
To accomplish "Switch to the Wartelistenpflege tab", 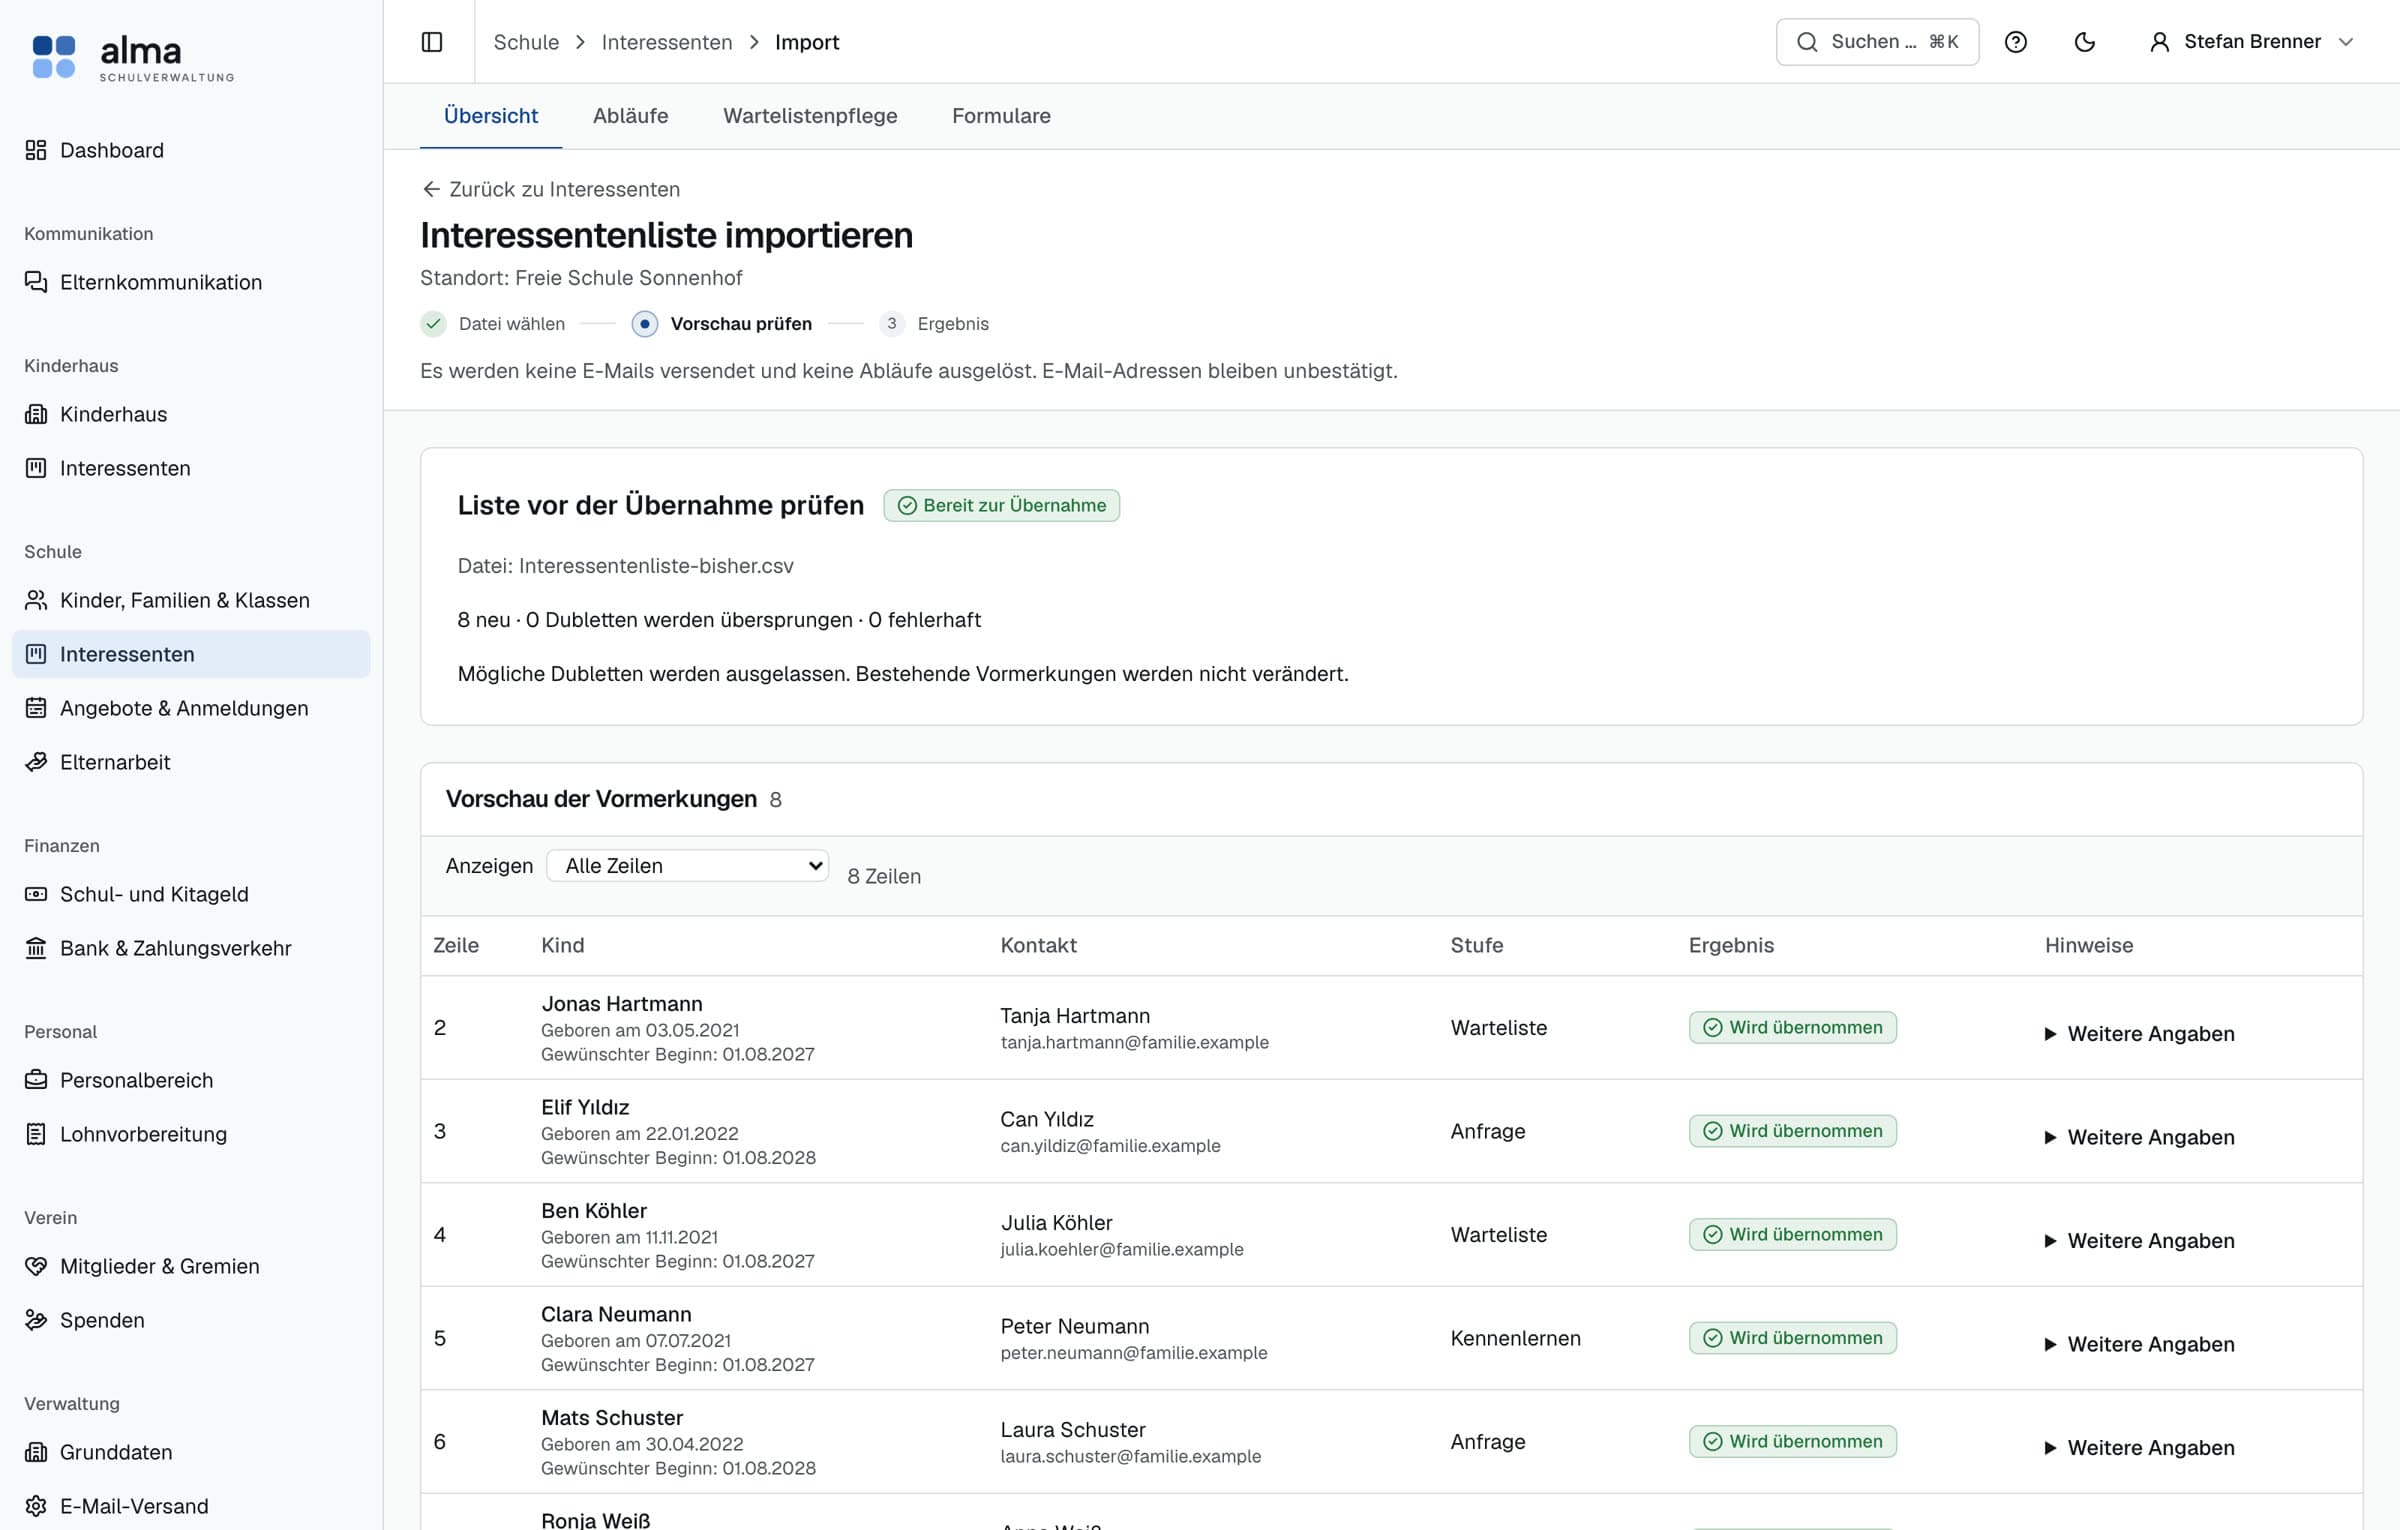I will click(810, 116).
